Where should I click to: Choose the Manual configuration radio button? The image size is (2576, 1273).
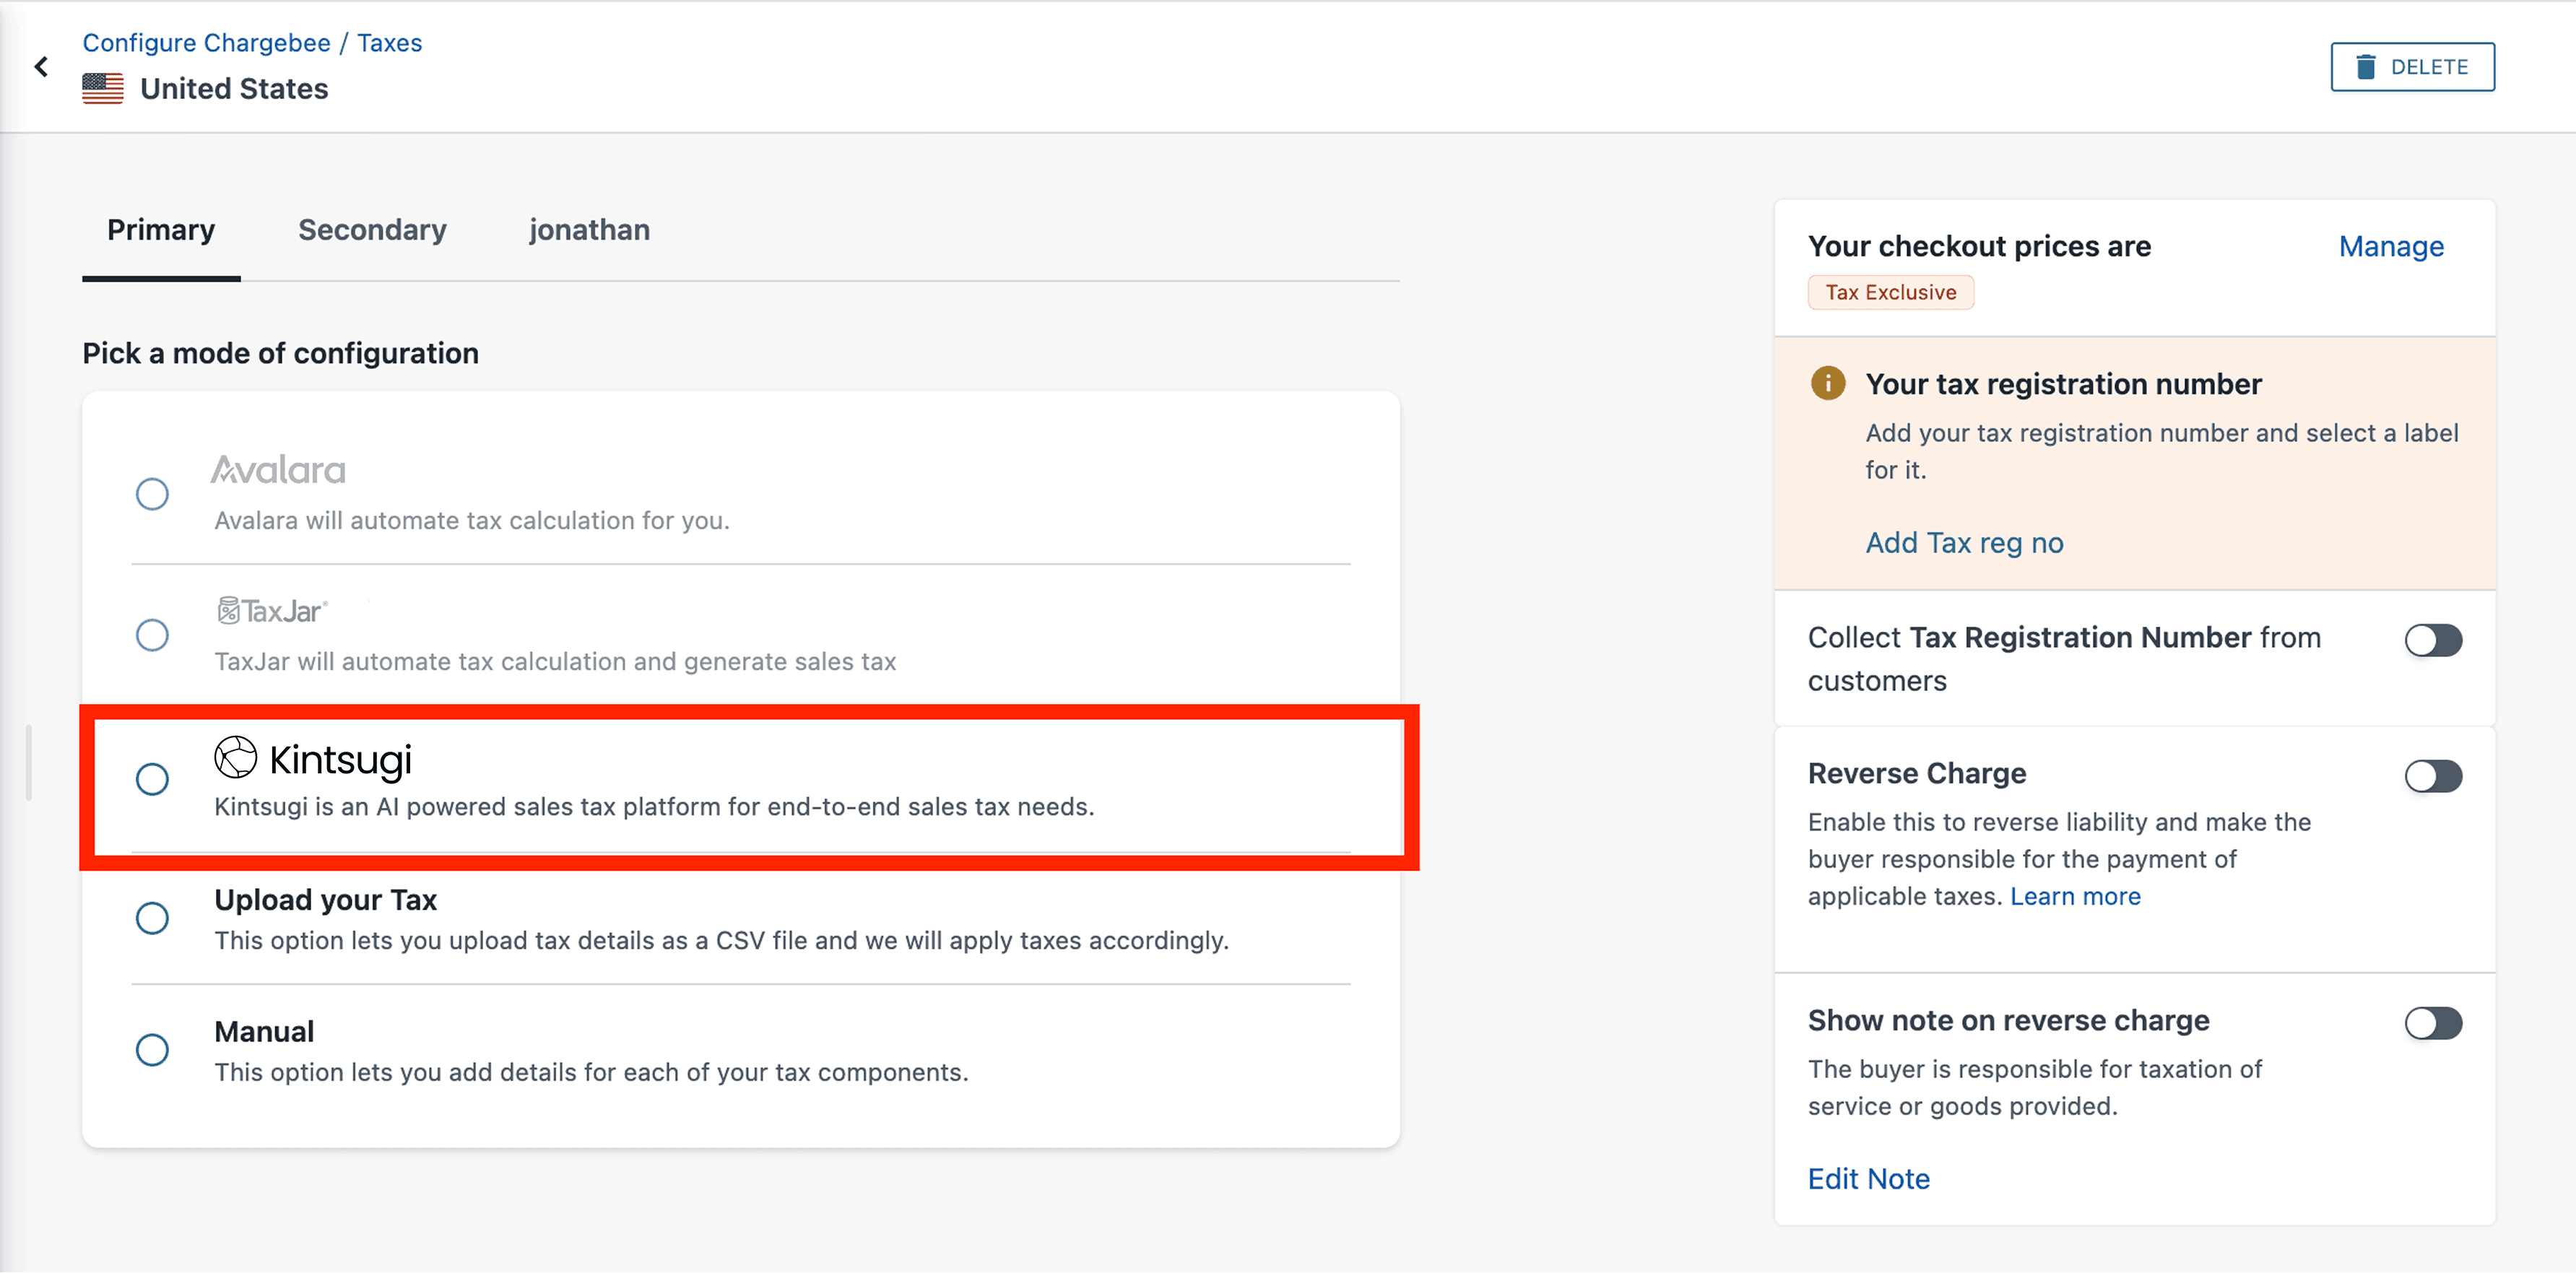[152, 1050]
